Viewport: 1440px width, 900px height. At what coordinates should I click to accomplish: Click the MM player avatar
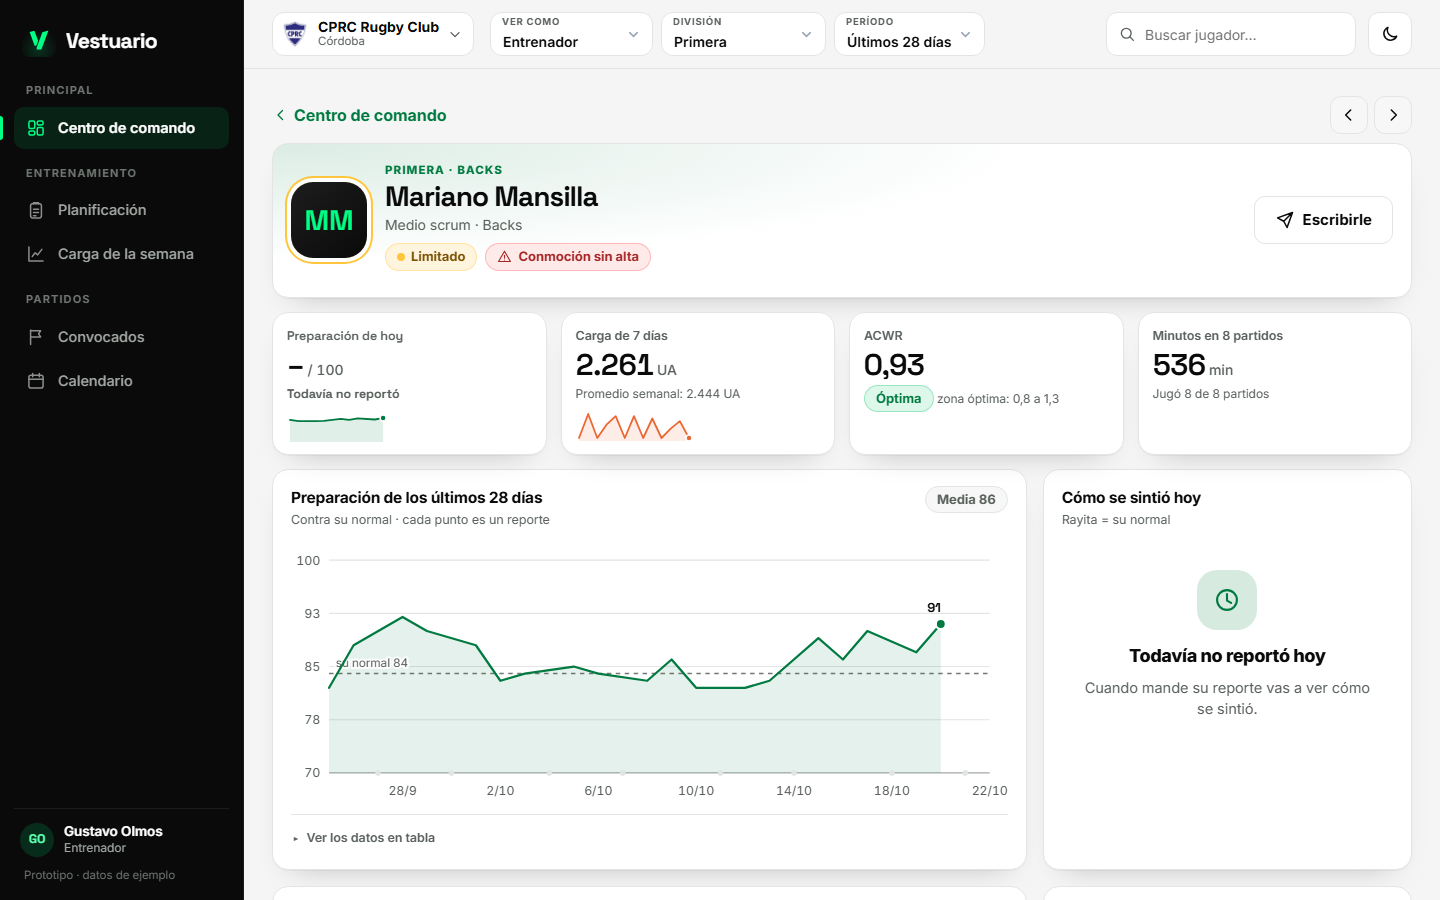[329, 220]
